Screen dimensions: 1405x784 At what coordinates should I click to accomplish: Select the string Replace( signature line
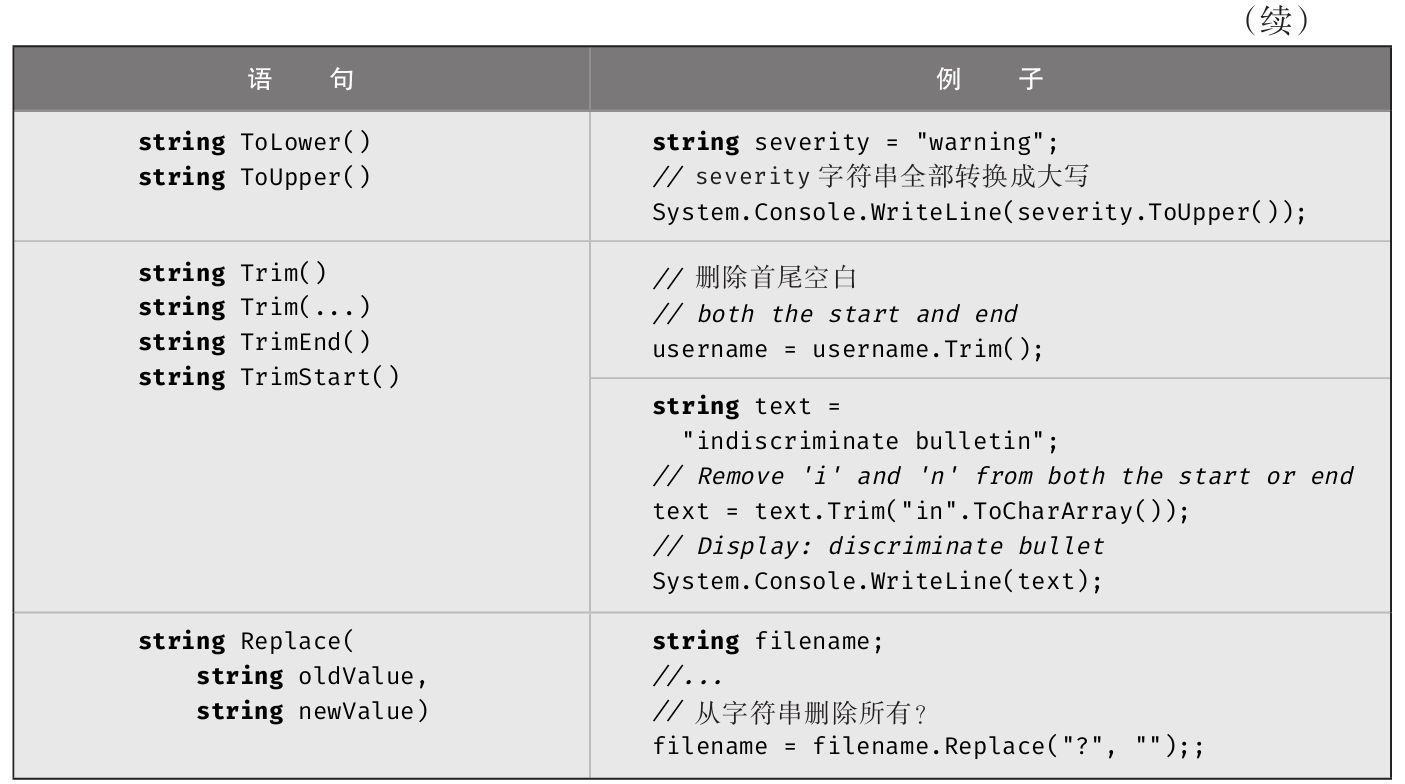(x=246, y=641)
